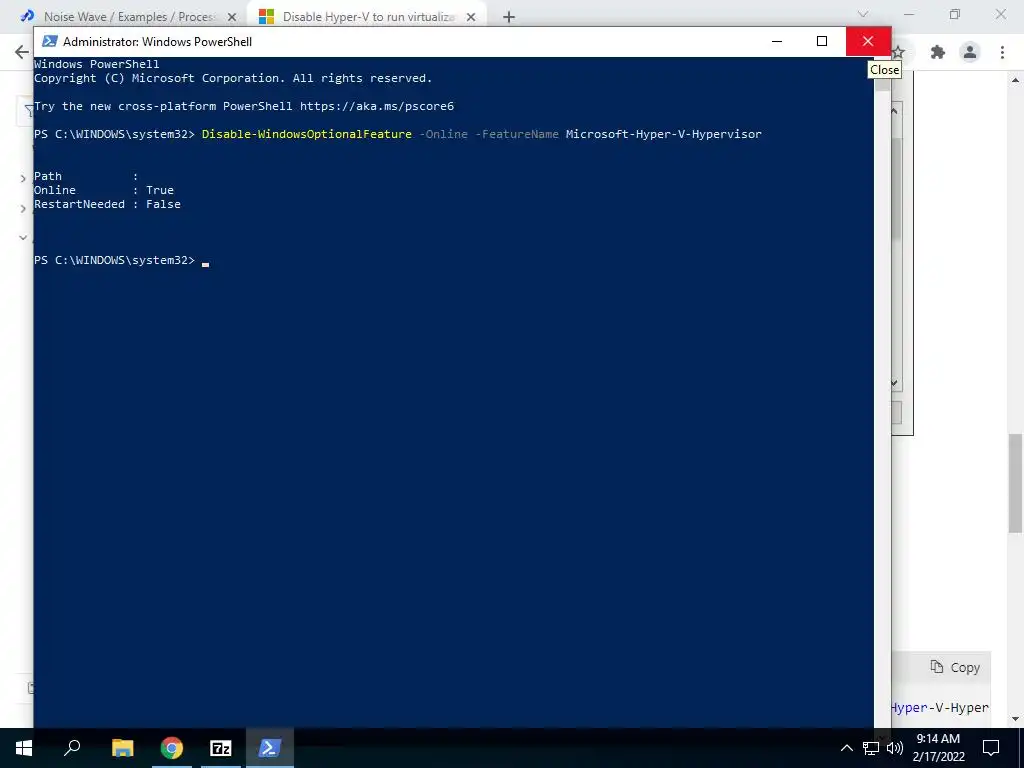Bookmark page with star icon

click(899, 52)
